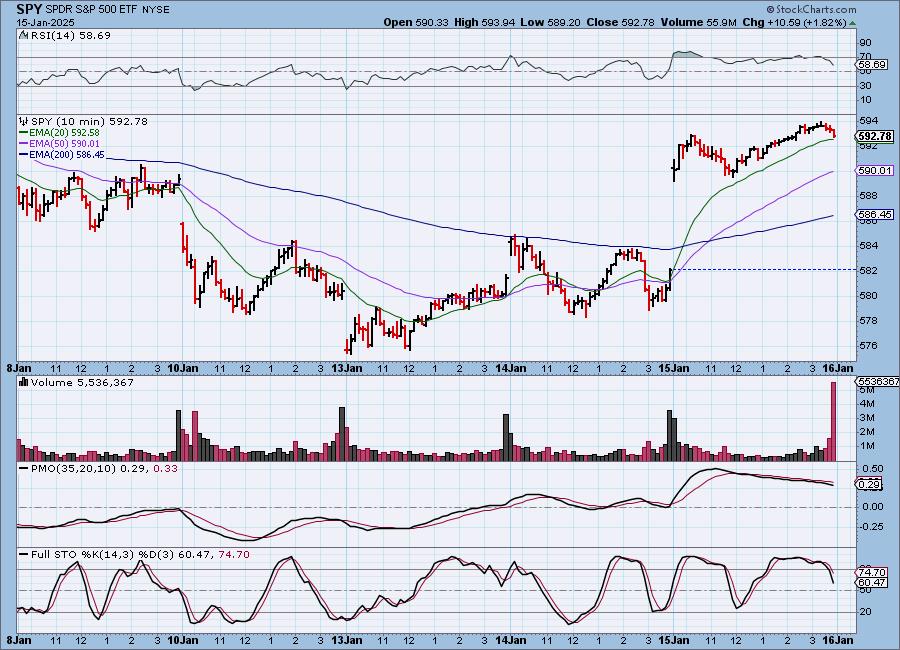The image size is (900, 650).
Task: Click the 576 price axis label
Action: (869, 346)
